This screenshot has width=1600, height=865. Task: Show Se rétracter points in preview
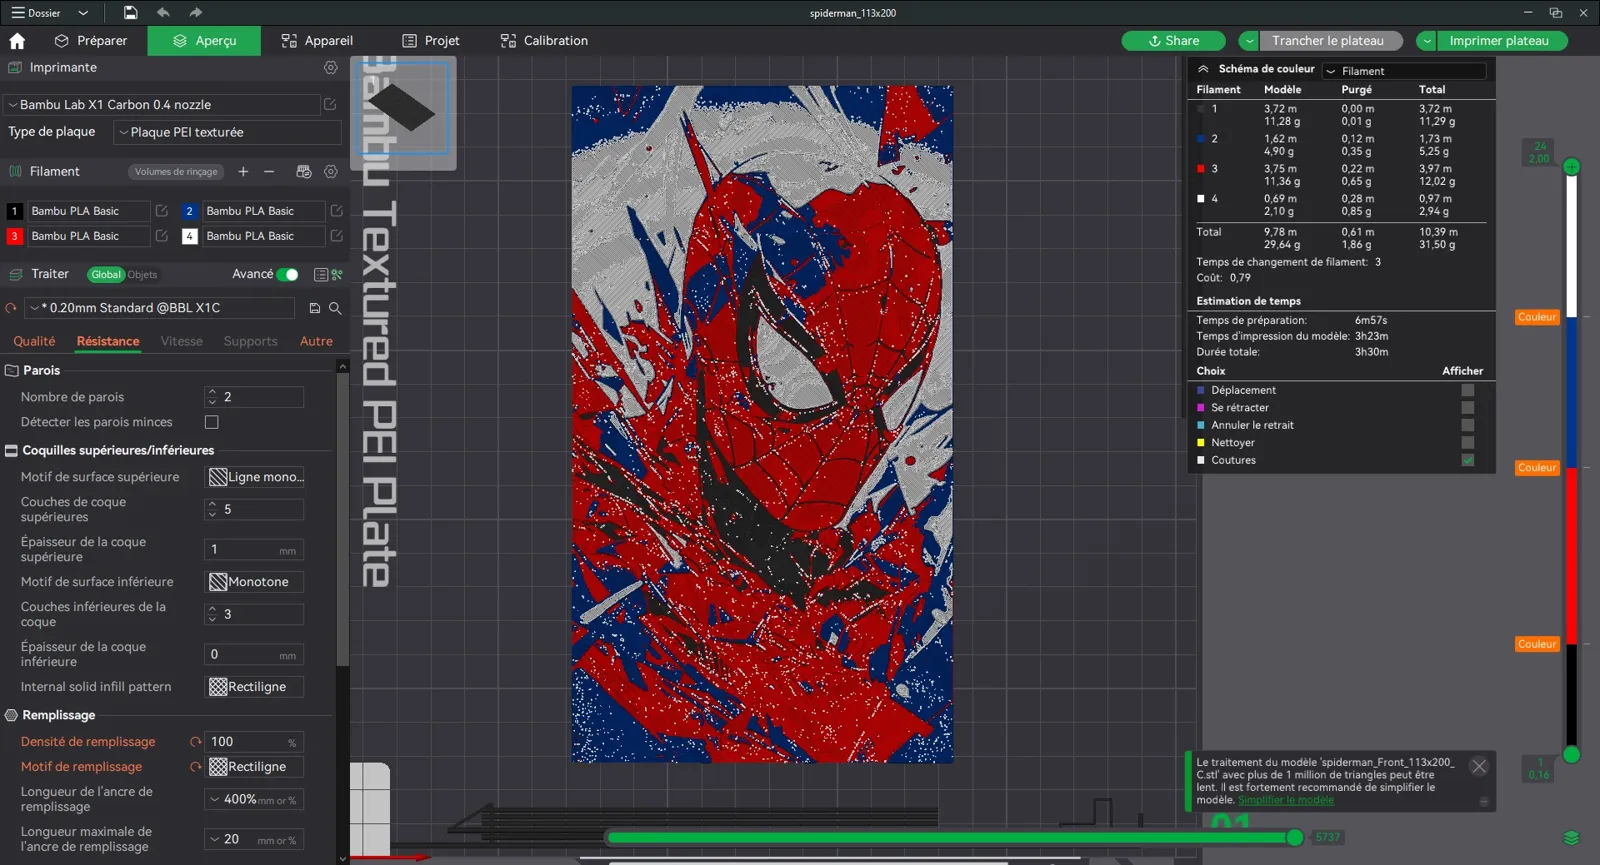(x=1468, y=408)
